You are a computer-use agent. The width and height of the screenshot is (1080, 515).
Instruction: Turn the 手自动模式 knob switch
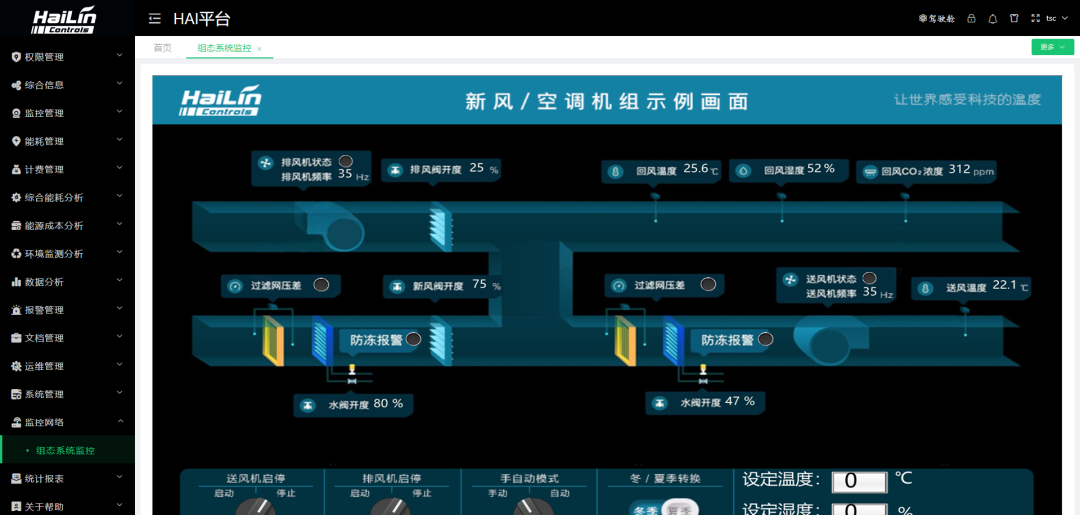529,508
